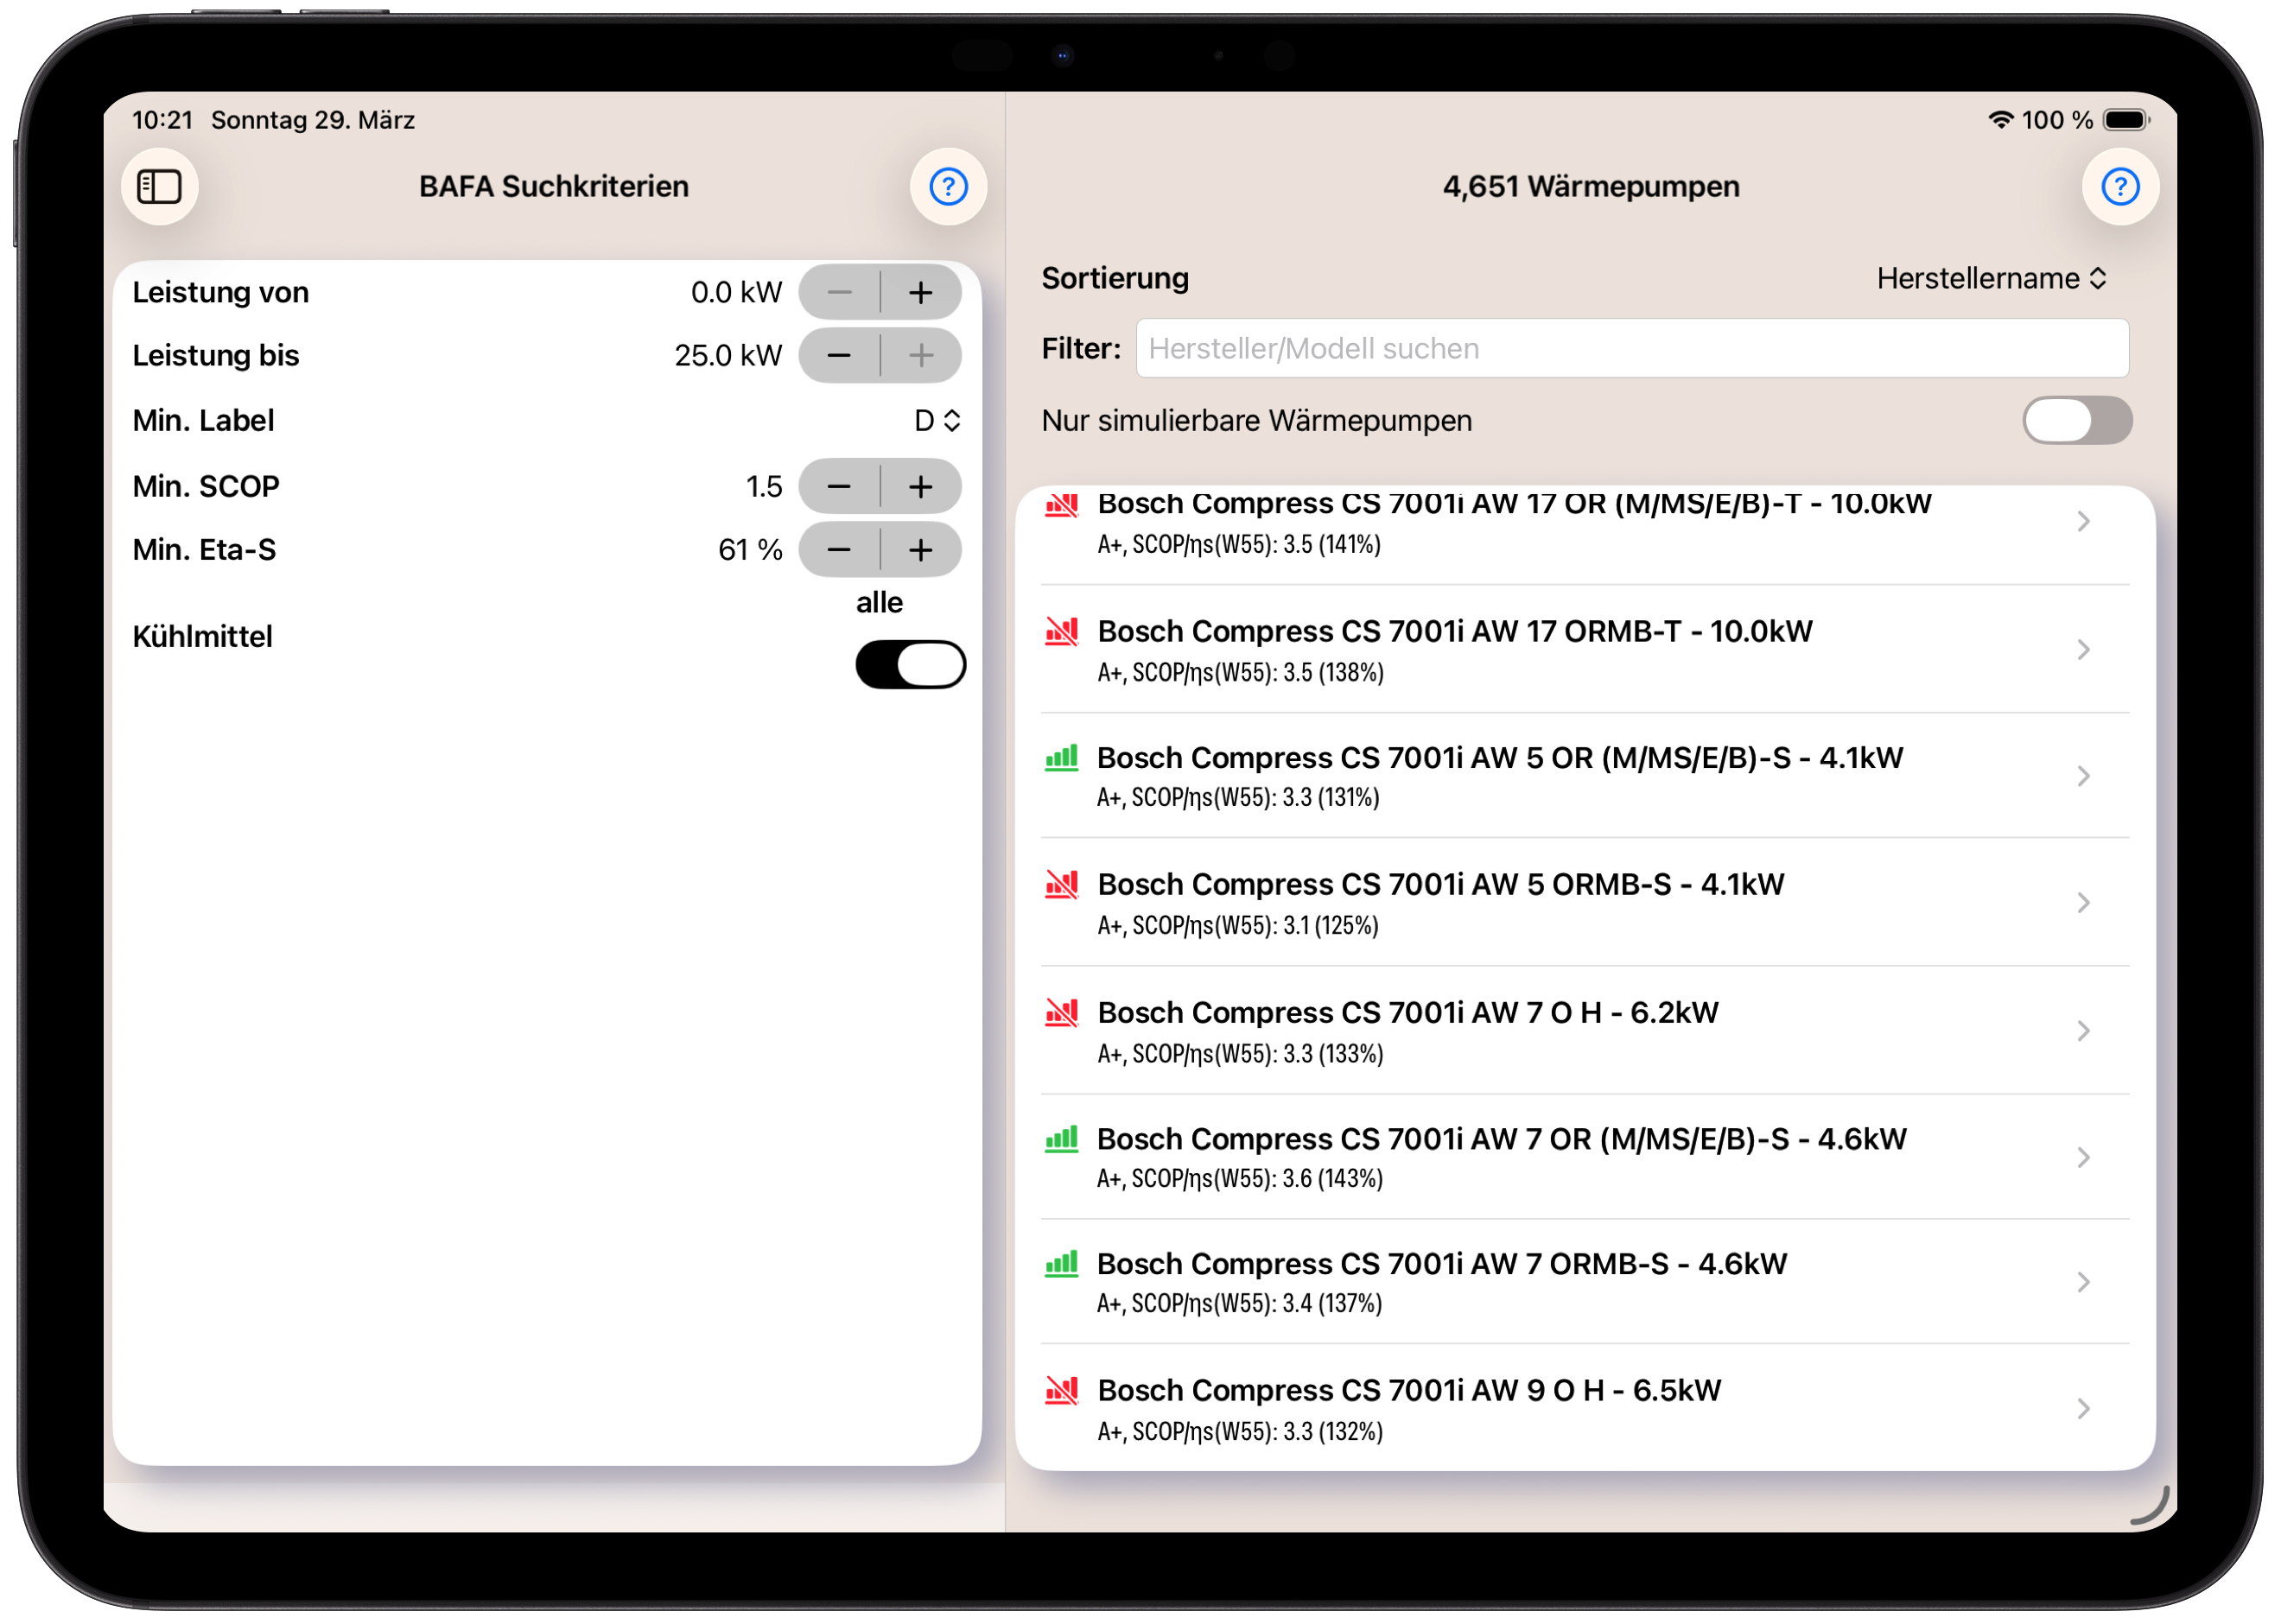Click green chart icon for AW 7 ORMB-S

1061,1264
